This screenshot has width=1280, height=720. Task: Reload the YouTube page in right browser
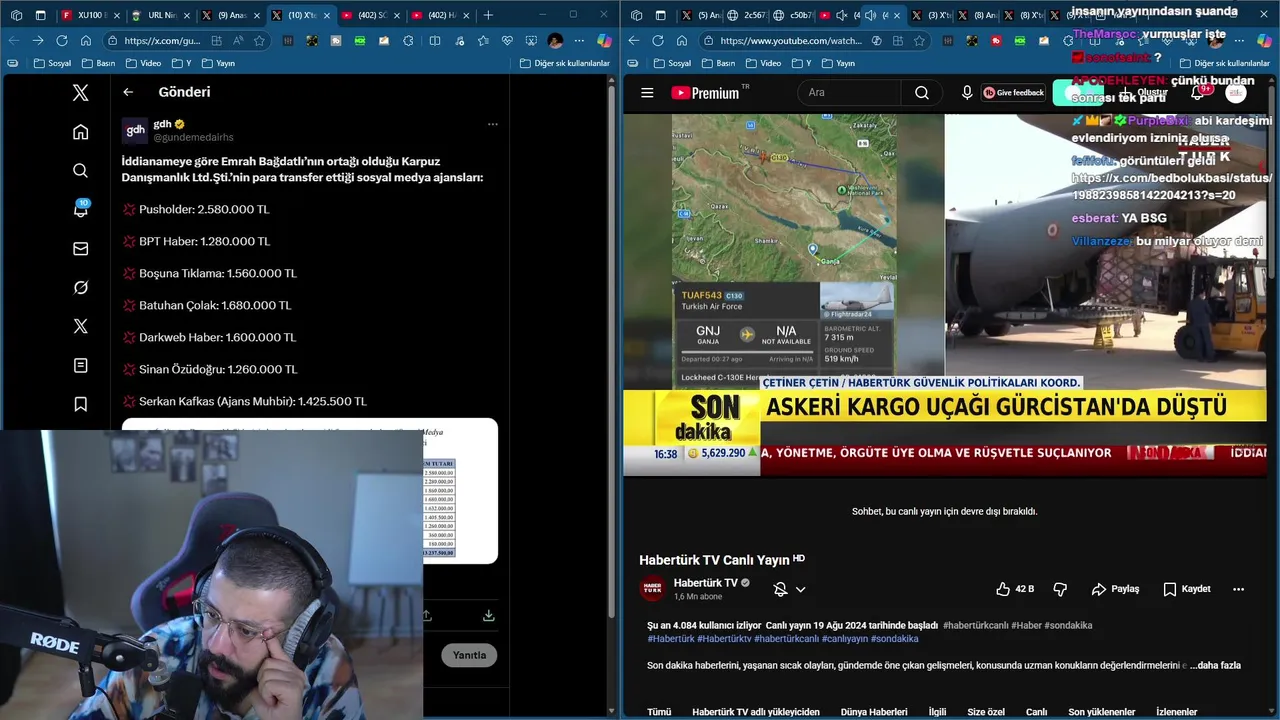[x=658, y=41]
